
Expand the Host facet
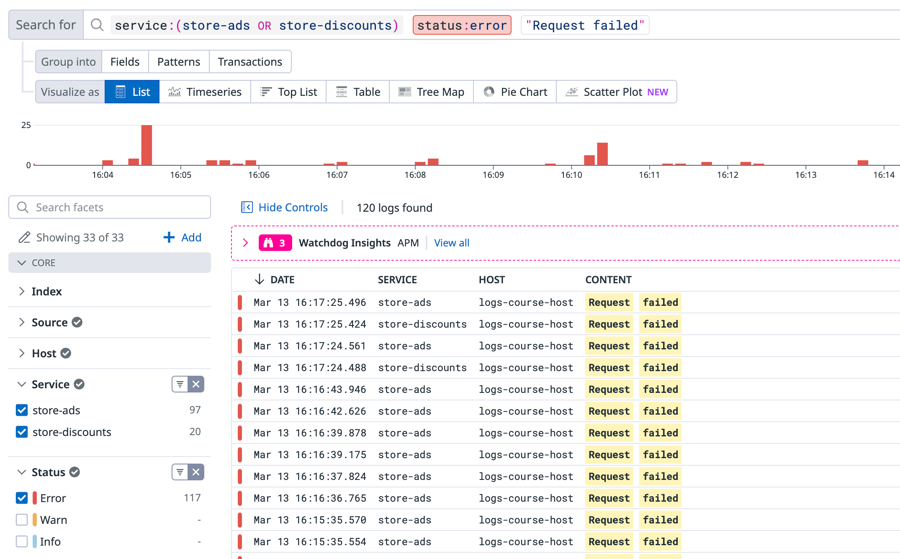(22, 353)
